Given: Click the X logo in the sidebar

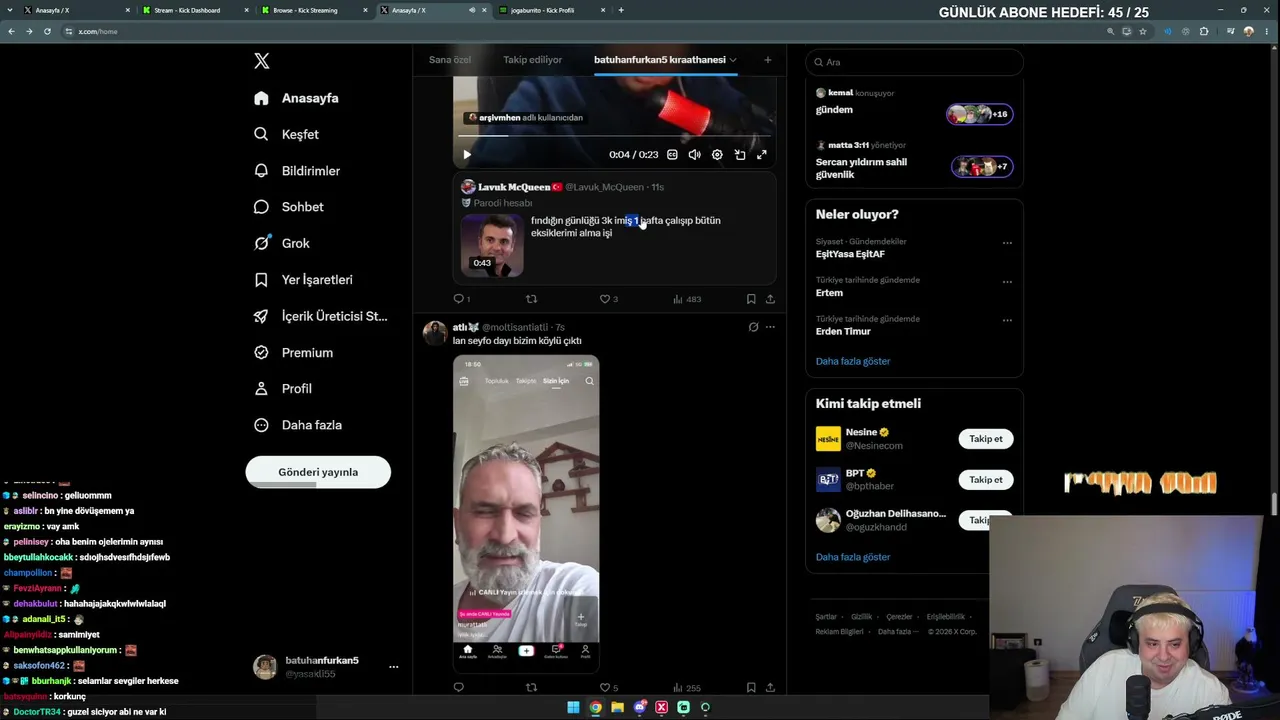Looking at the screenshot, I should 262,61.
